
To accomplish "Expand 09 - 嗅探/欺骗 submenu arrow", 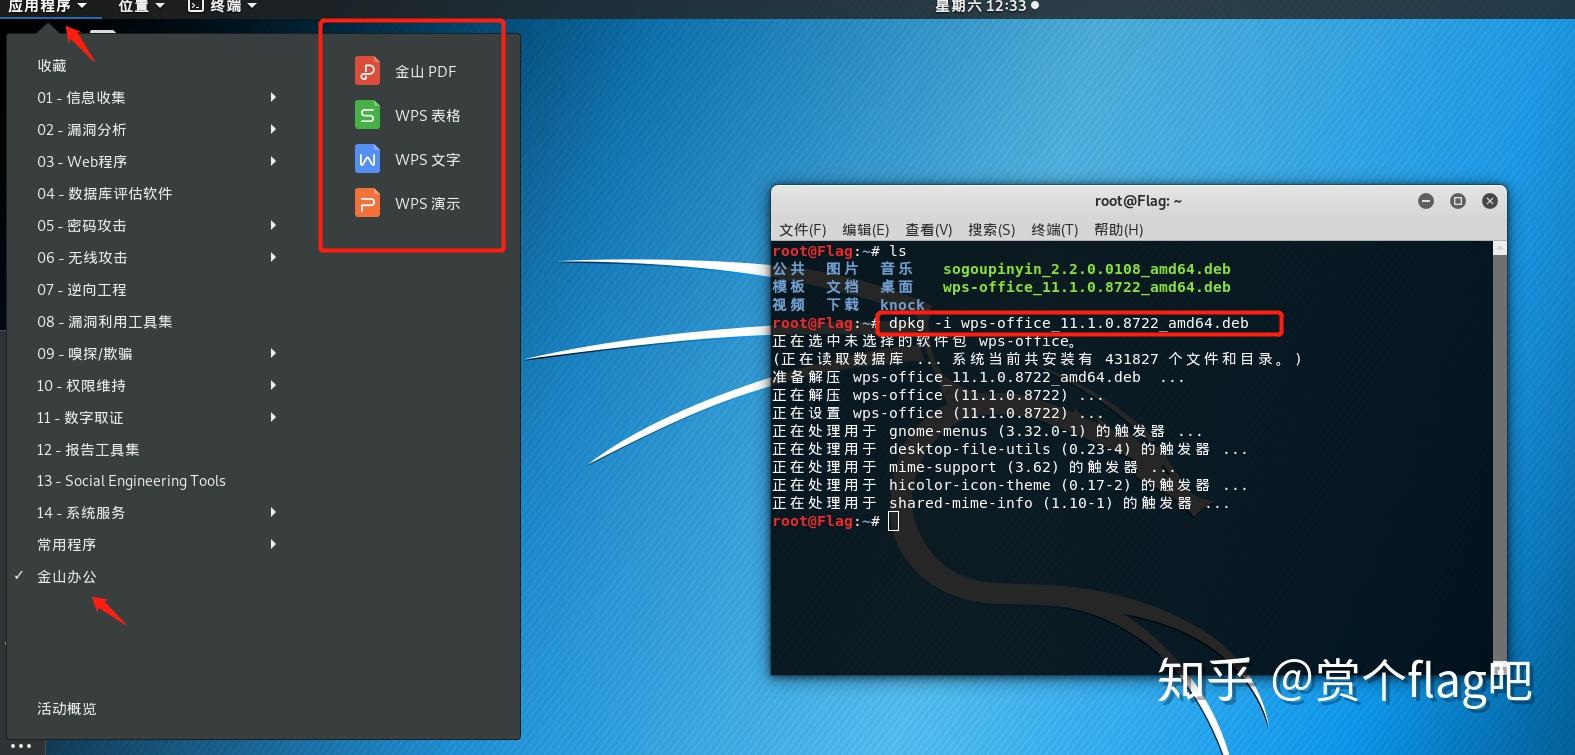I will [273, 353].
